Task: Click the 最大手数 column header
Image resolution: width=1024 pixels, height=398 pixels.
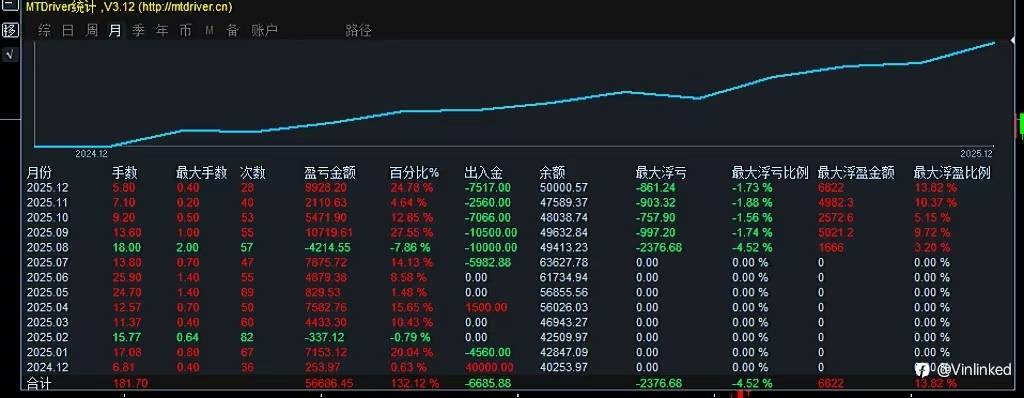Action: click(x=201, y=173)
